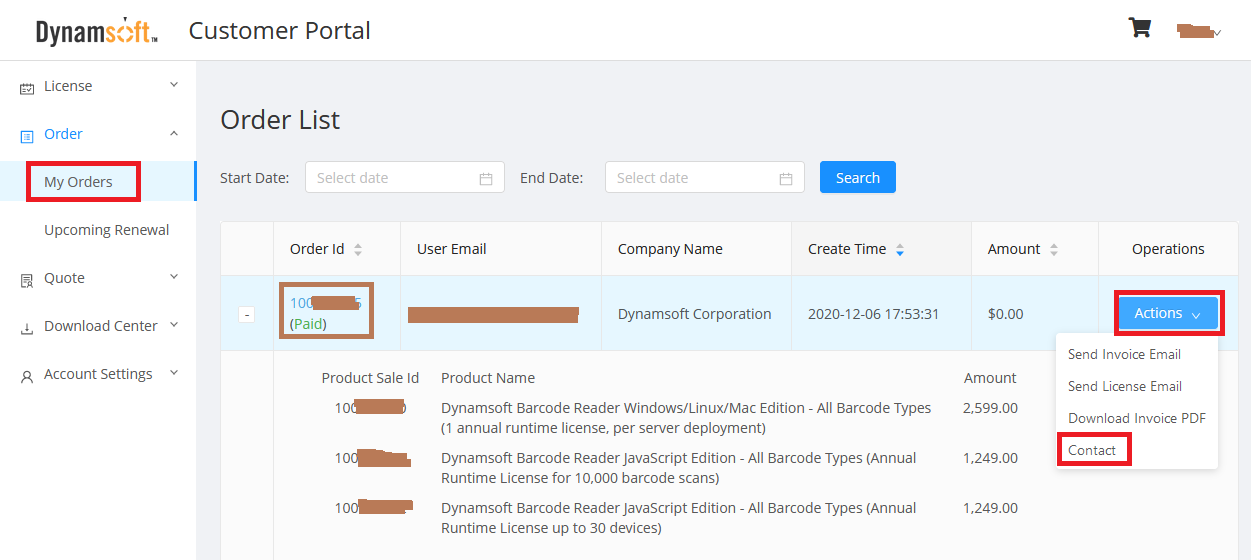
Task: Collapse the expanded order row
Action: point(247,314)
